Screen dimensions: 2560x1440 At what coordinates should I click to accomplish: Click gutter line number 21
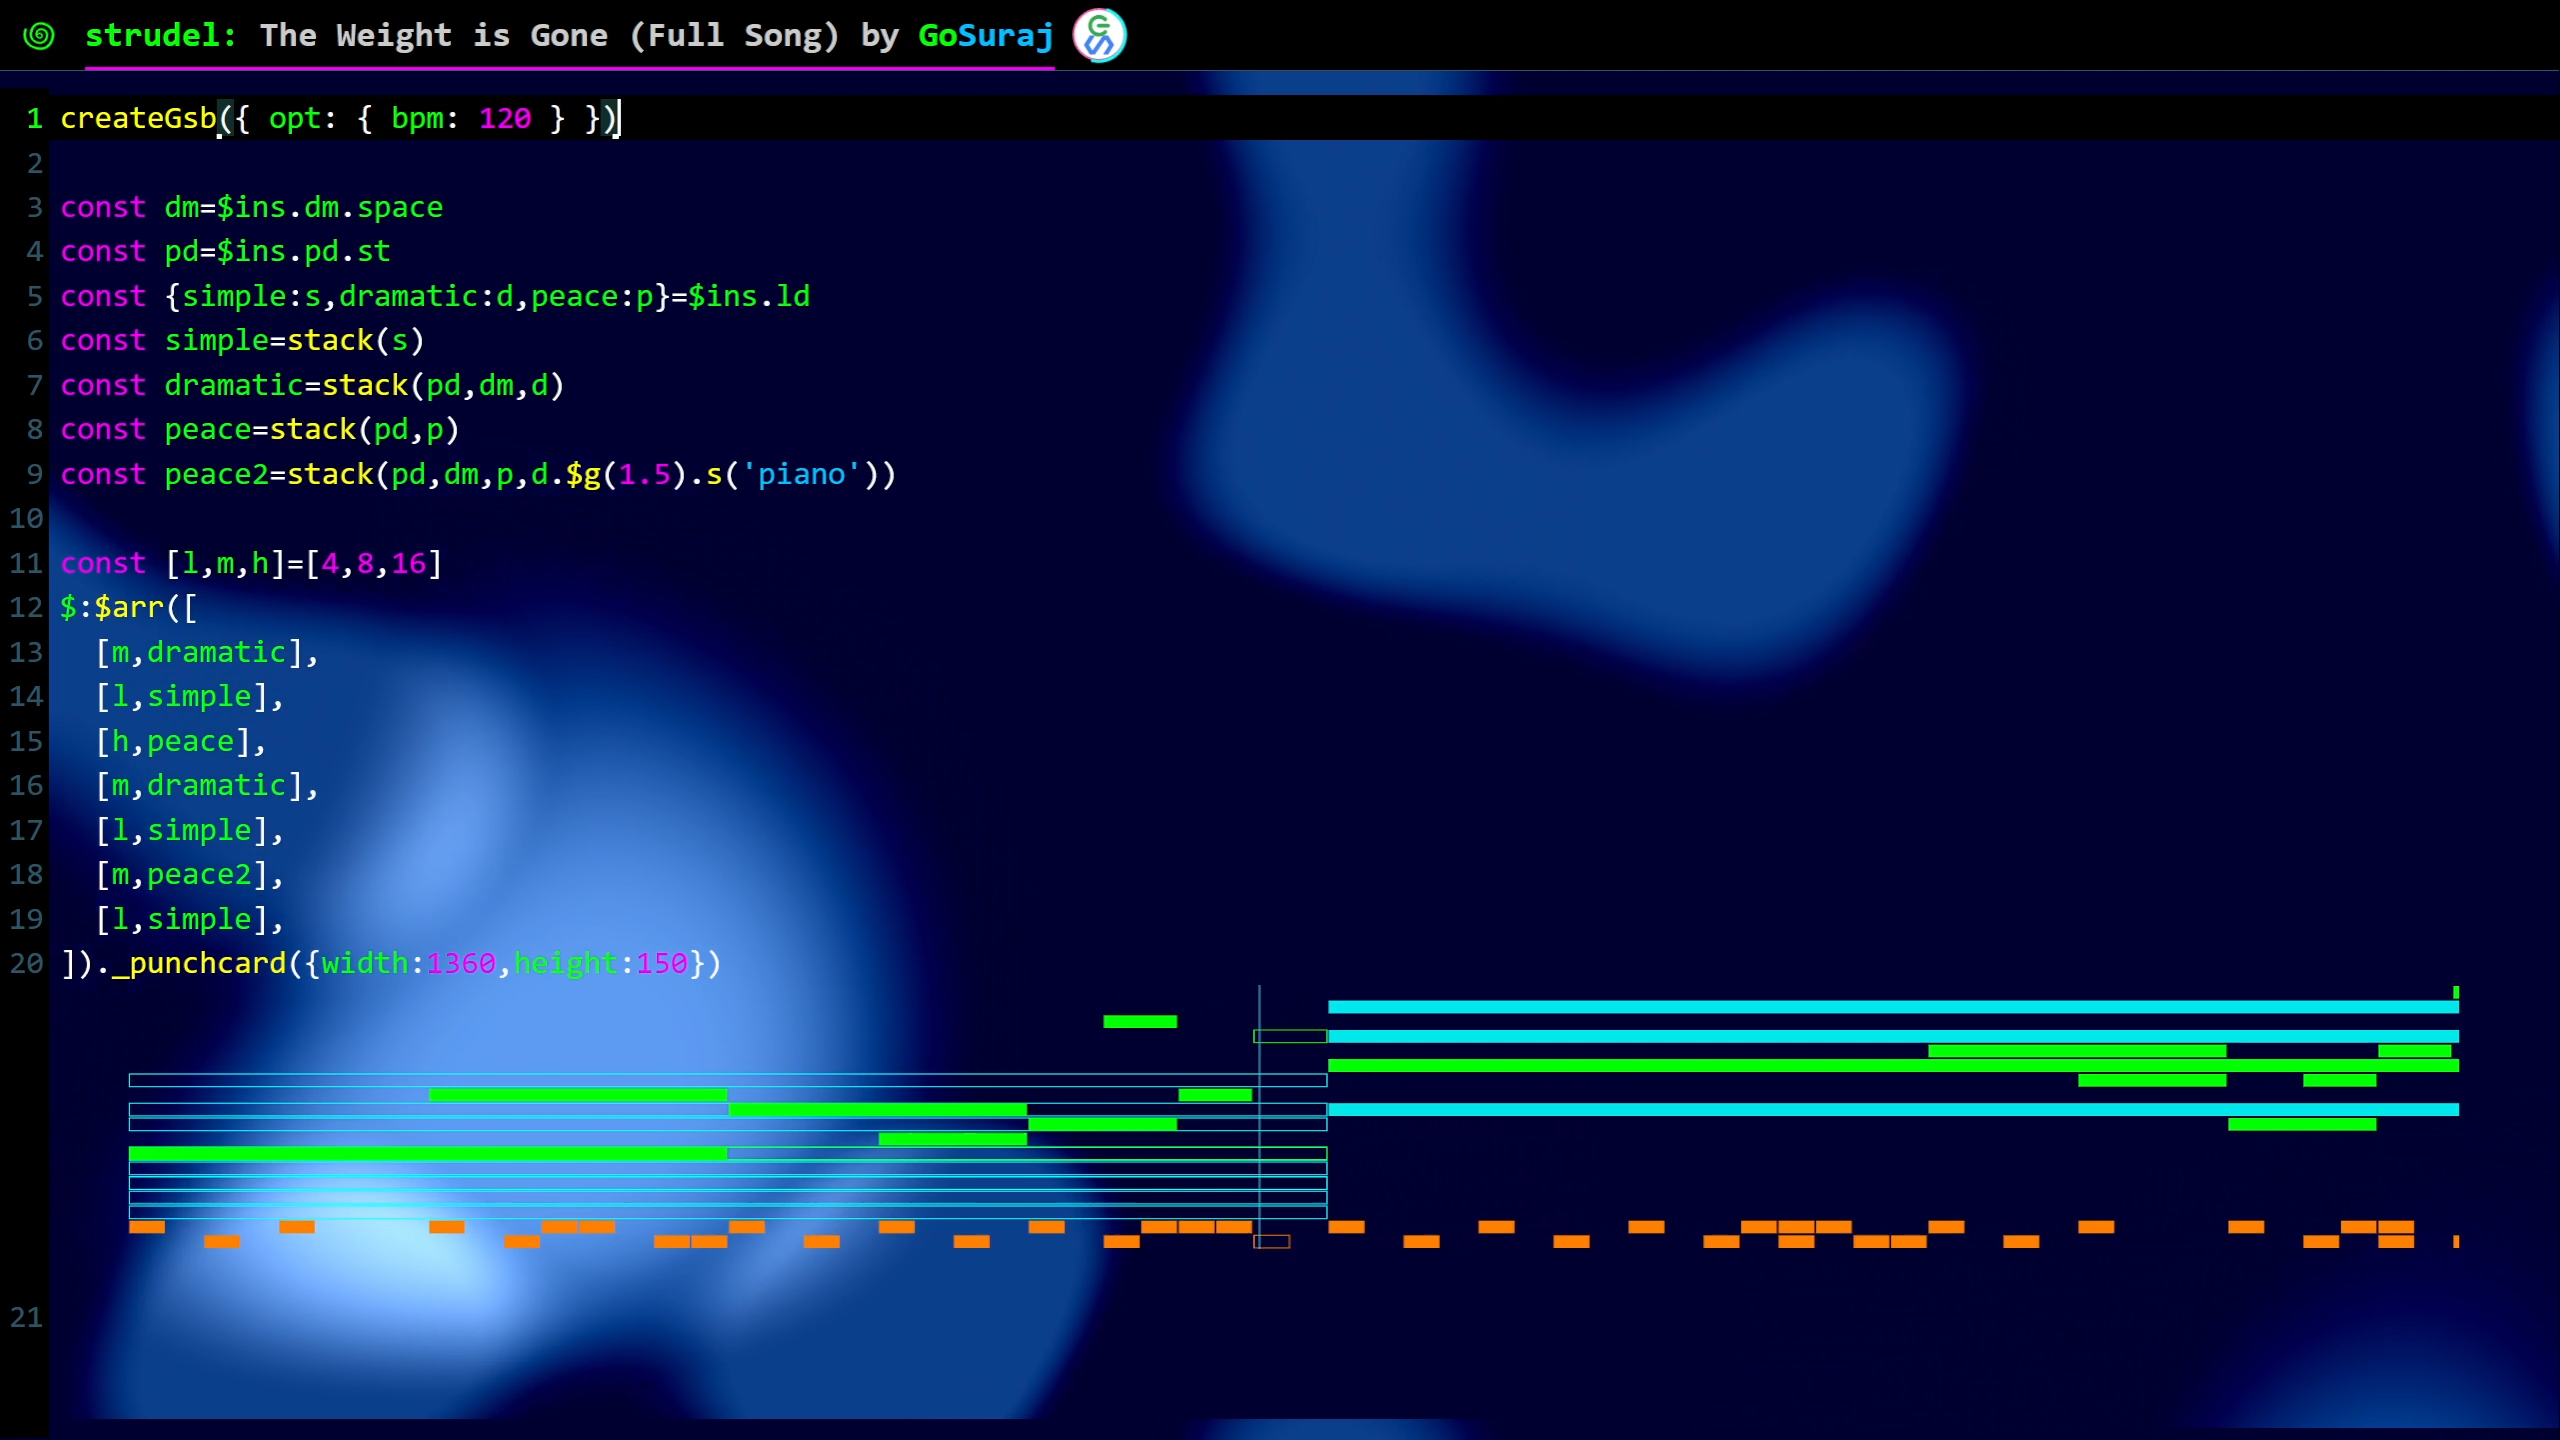pyautogui.click(x=27, y=1317)
